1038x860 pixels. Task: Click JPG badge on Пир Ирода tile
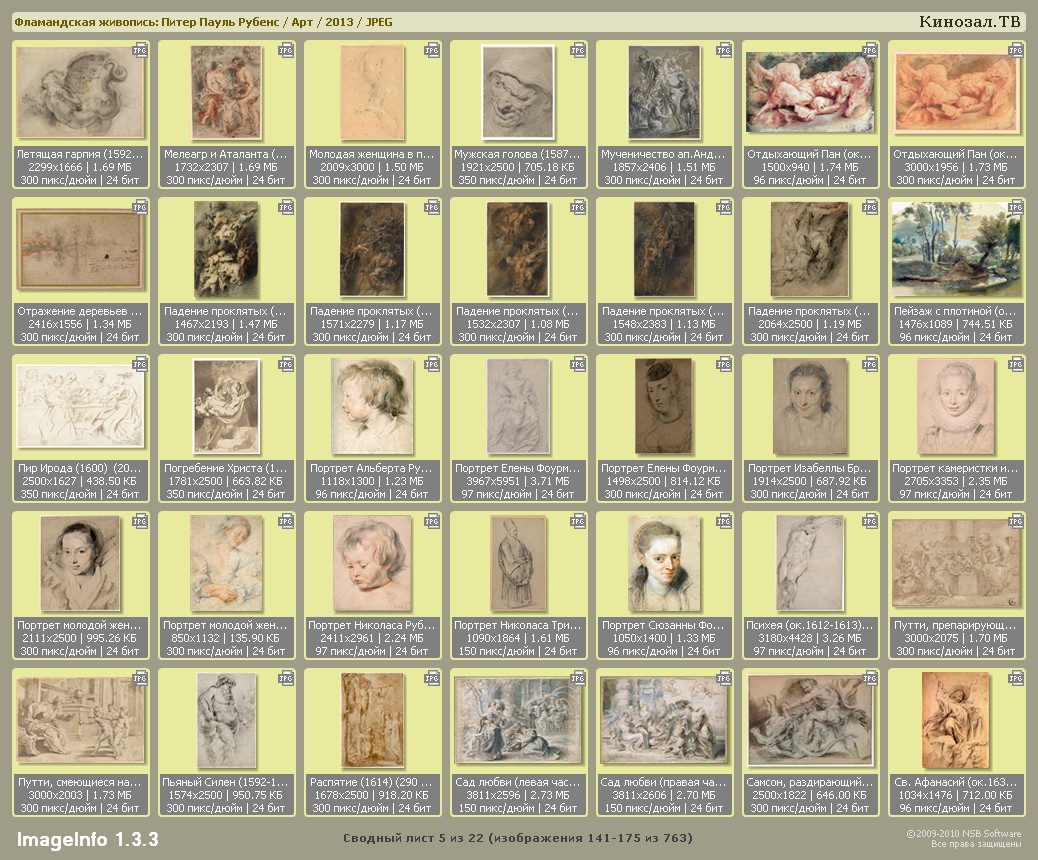pos(141,363)
